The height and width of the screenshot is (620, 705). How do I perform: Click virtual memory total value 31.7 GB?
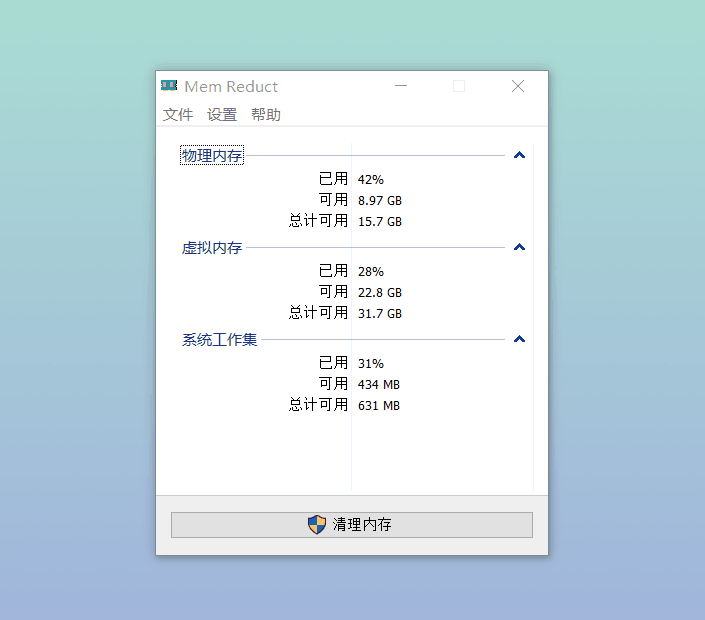pyautogui.click(x=380, y=313)
